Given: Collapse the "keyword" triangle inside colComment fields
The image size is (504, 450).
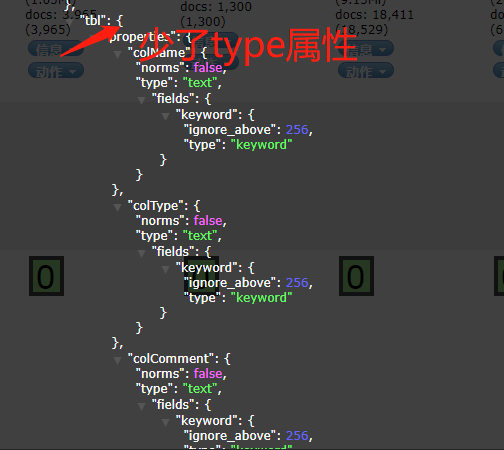Looking at the screenshot, I should 165,422.
